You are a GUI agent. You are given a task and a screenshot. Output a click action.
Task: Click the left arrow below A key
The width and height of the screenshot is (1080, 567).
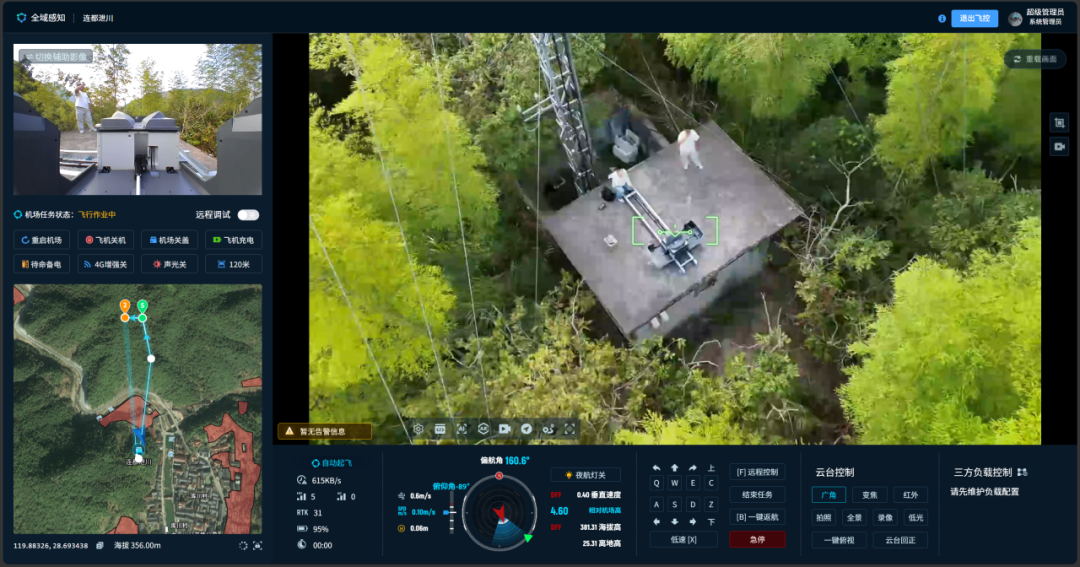click(x=656, y=522)
